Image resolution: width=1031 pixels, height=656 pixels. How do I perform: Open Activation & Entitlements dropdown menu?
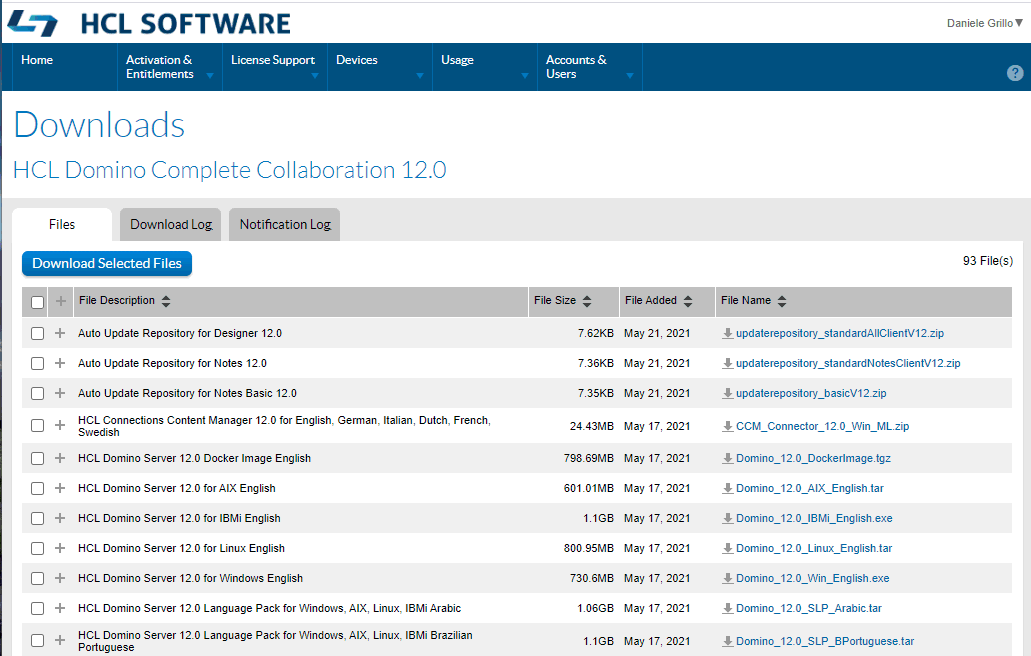tap(170, 67)
